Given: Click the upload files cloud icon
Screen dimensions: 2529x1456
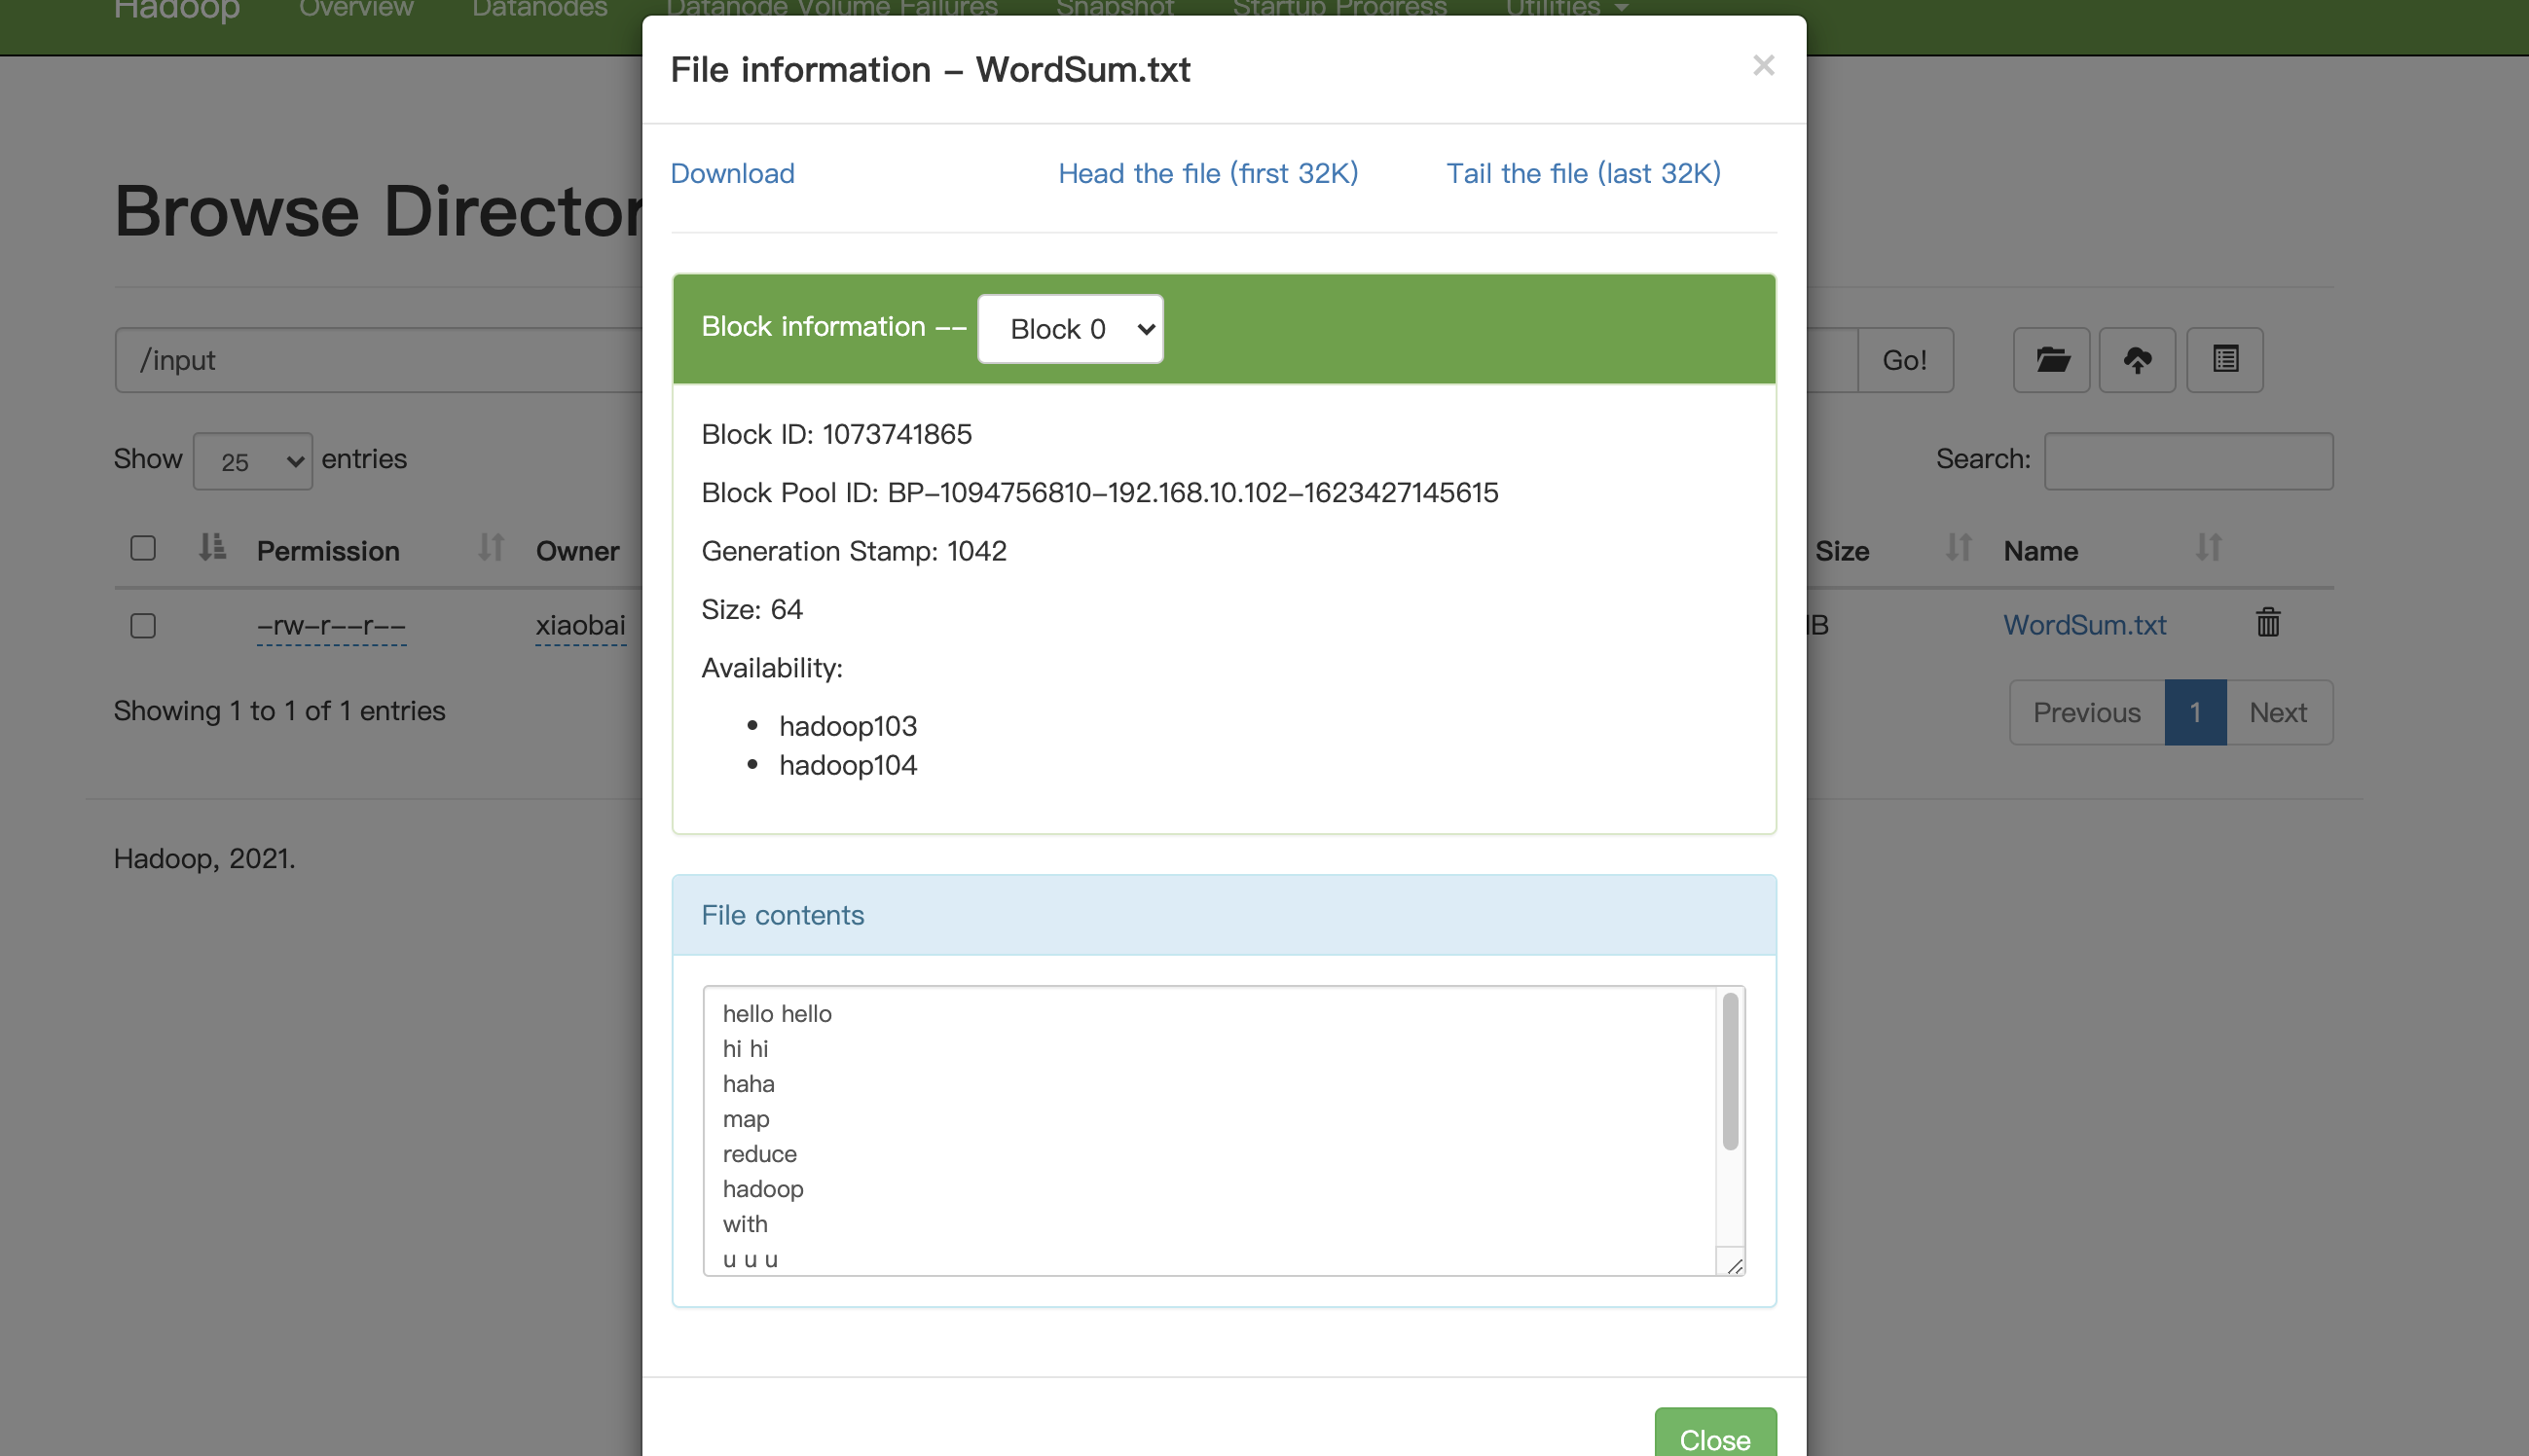Looking at the screenshot, I should (2137, 360).
